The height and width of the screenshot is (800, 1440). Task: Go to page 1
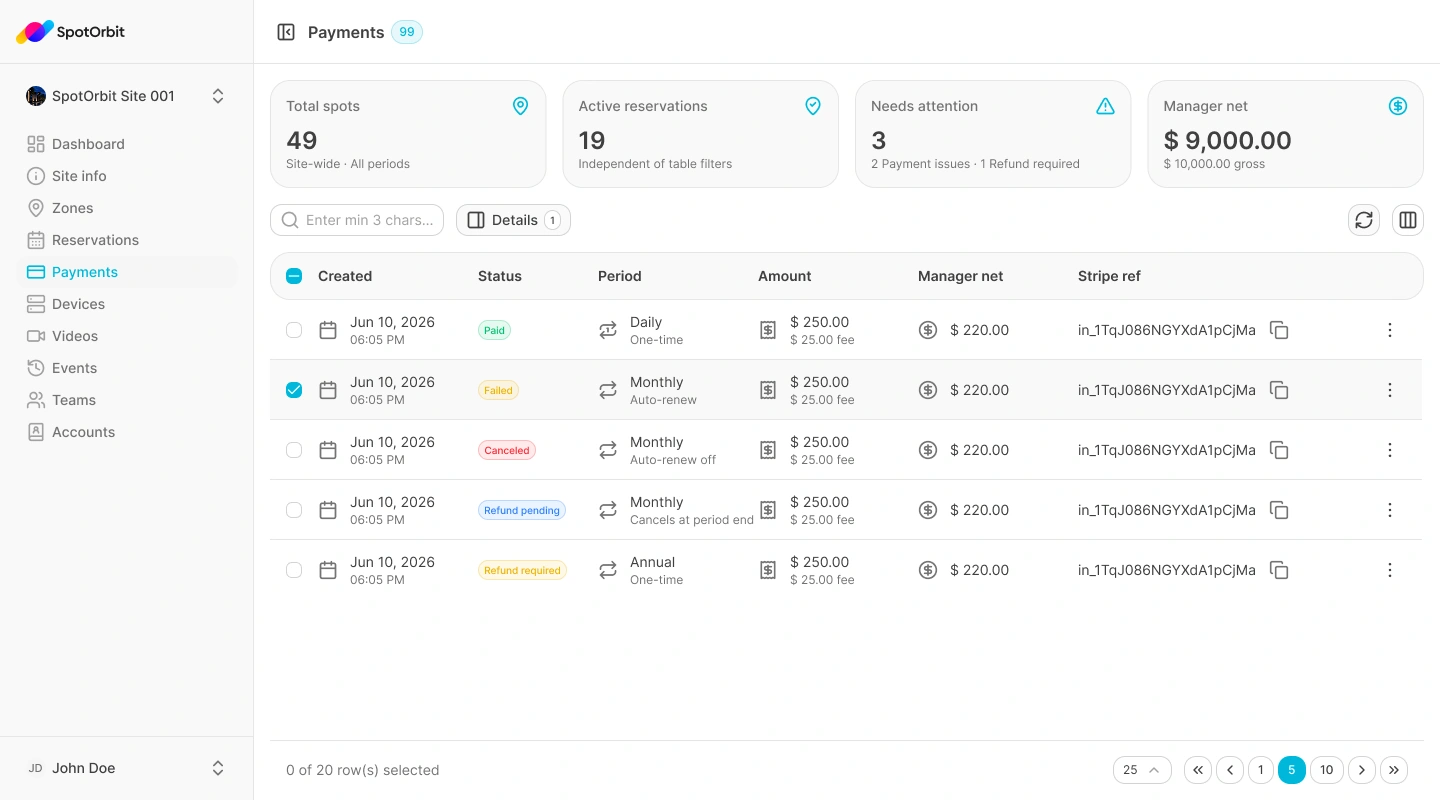[1261, 770]
